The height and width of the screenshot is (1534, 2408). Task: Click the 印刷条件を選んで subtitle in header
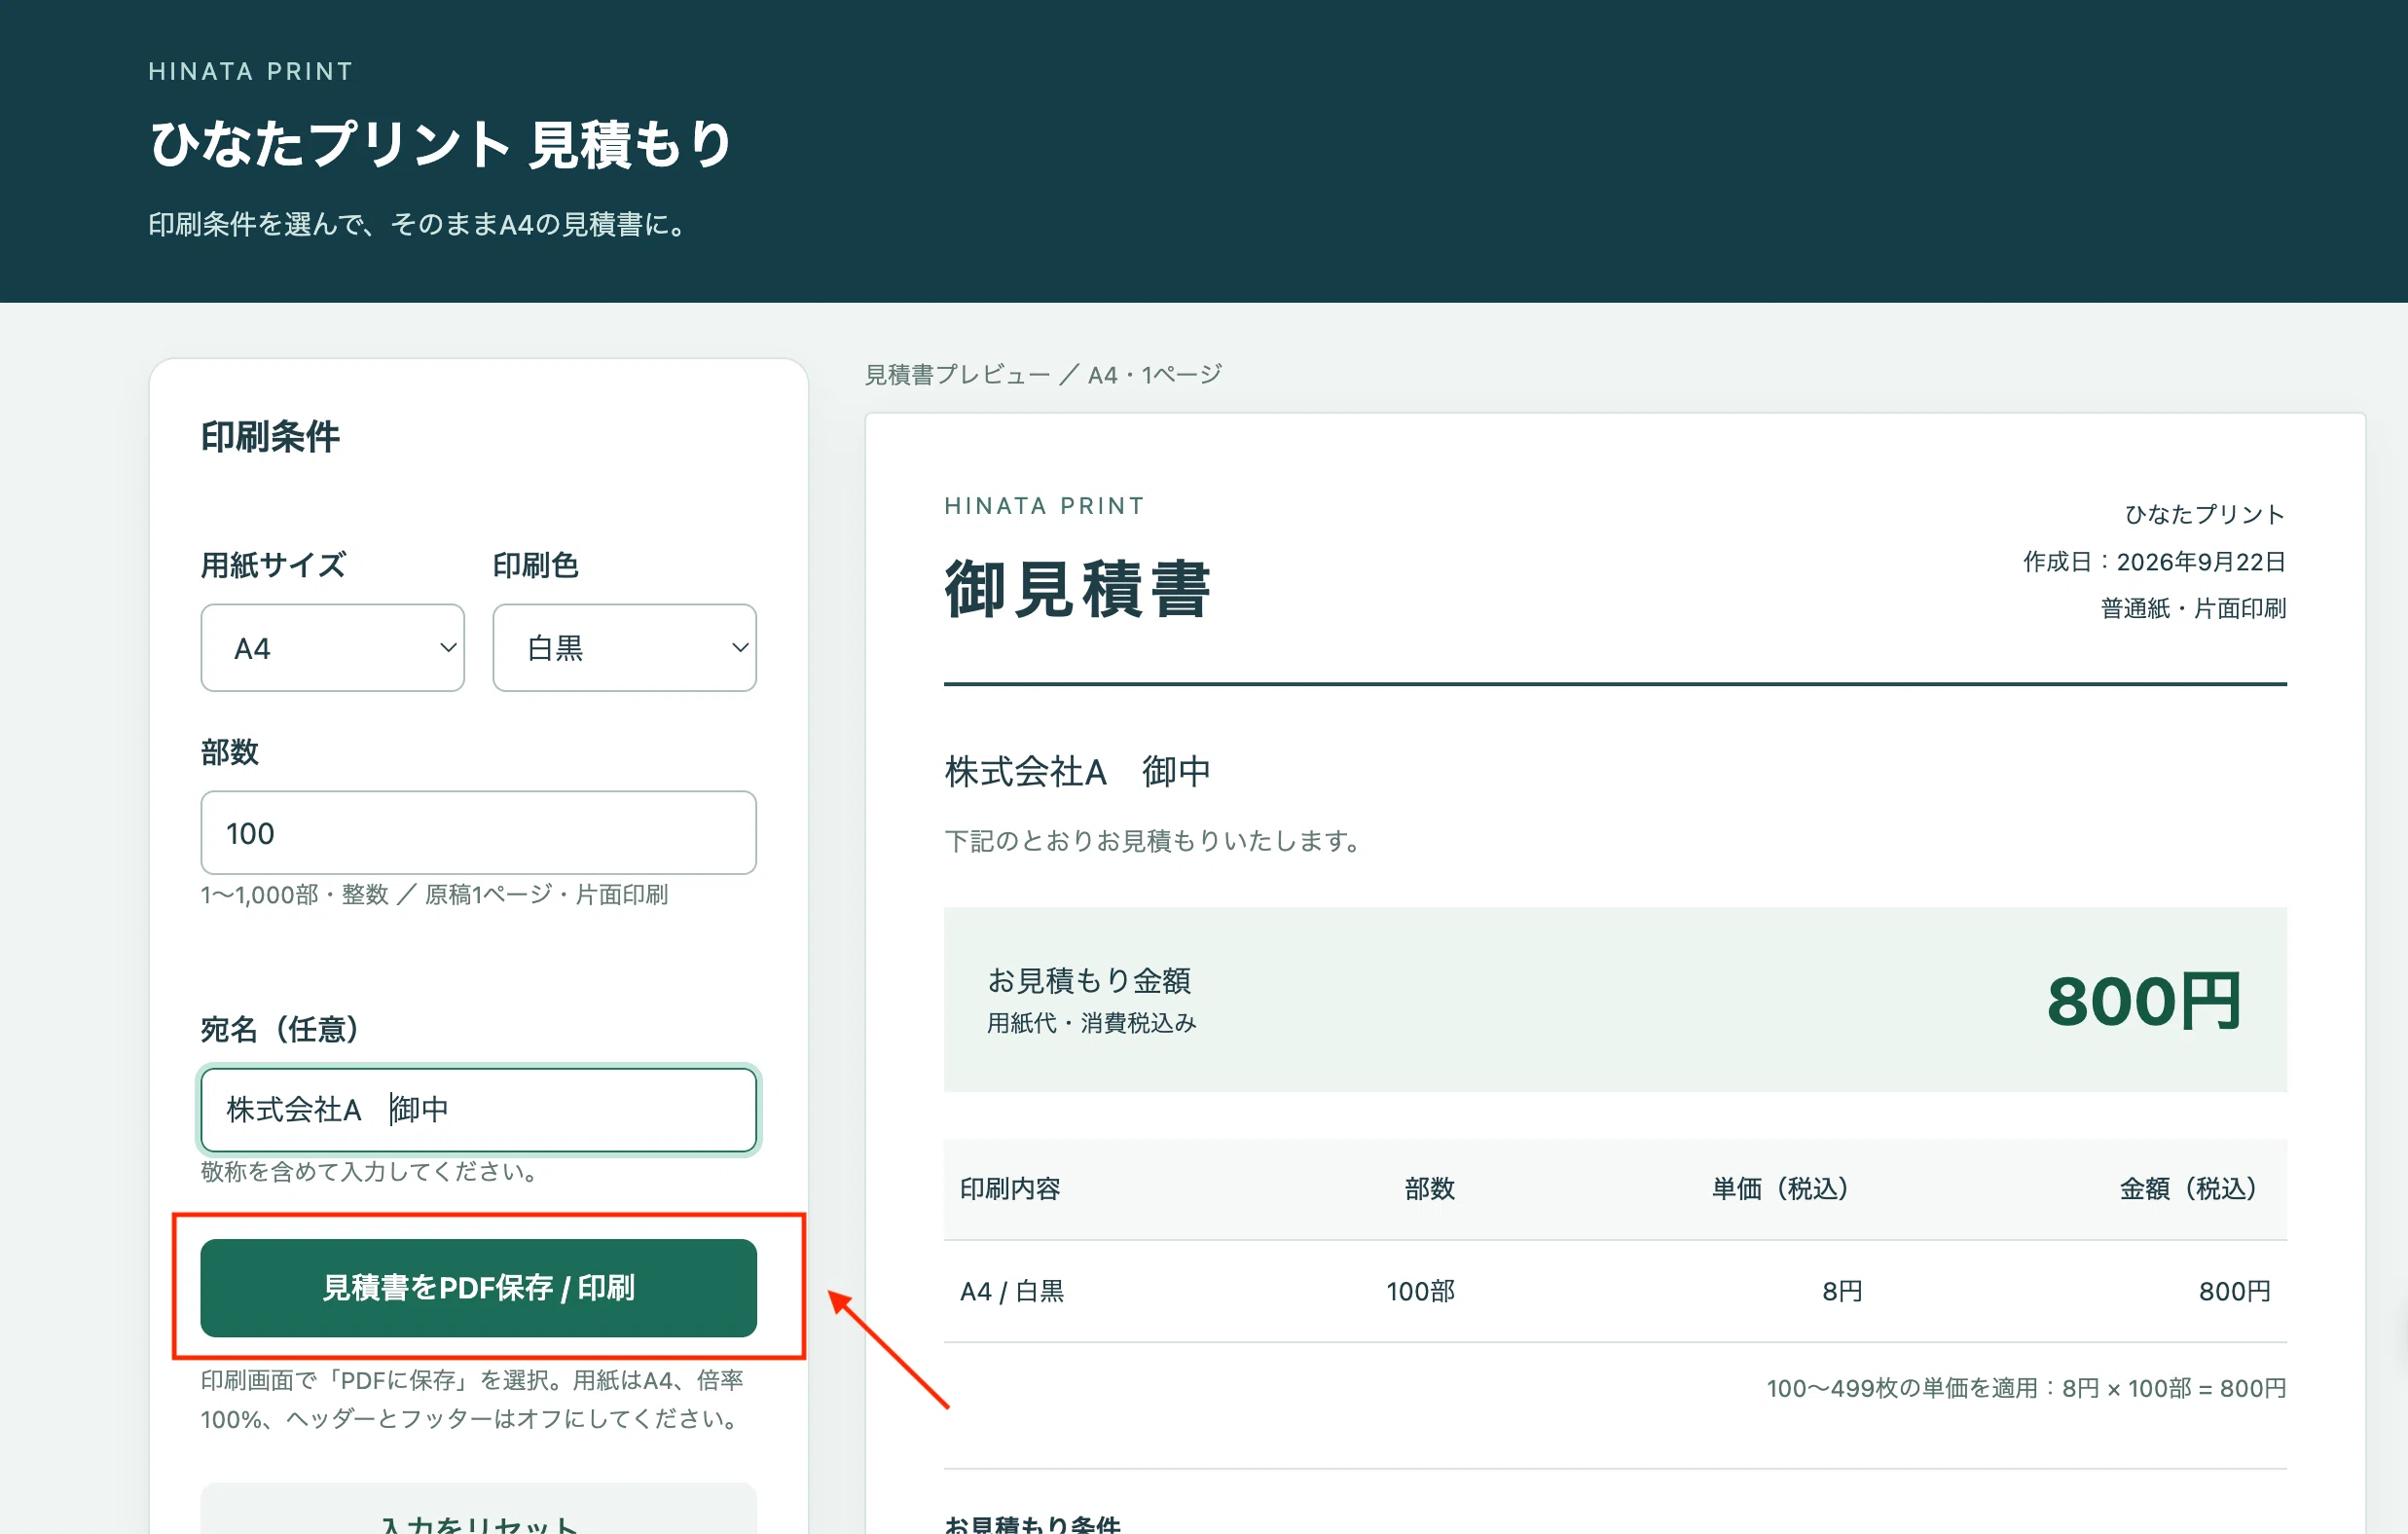pyautogui.click(x=419, y=224)
